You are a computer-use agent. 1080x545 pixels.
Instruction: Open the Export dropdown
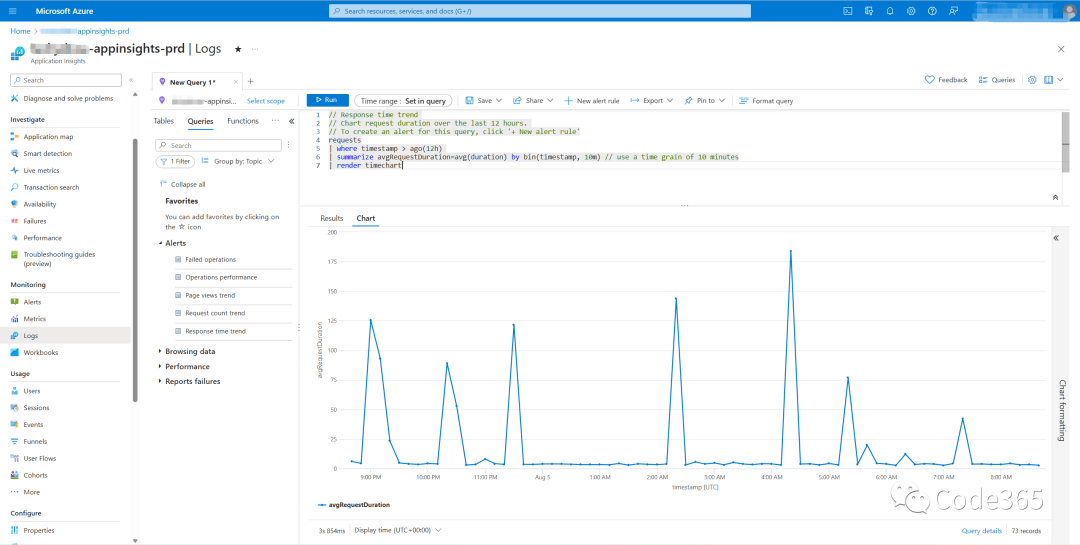point(652,101)
